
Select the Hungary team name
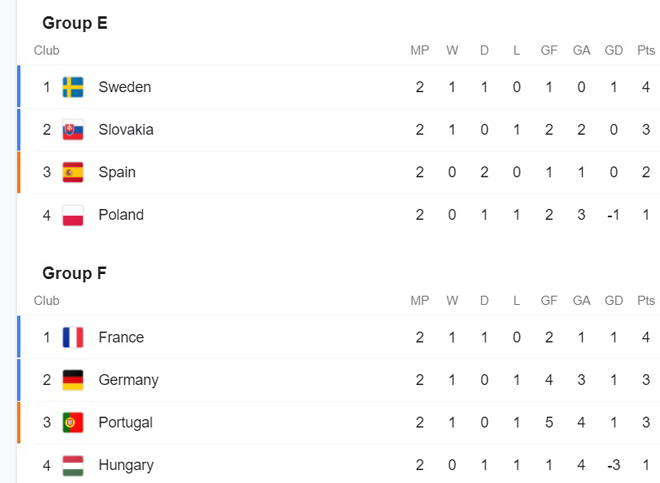click(x=126, y=465)
